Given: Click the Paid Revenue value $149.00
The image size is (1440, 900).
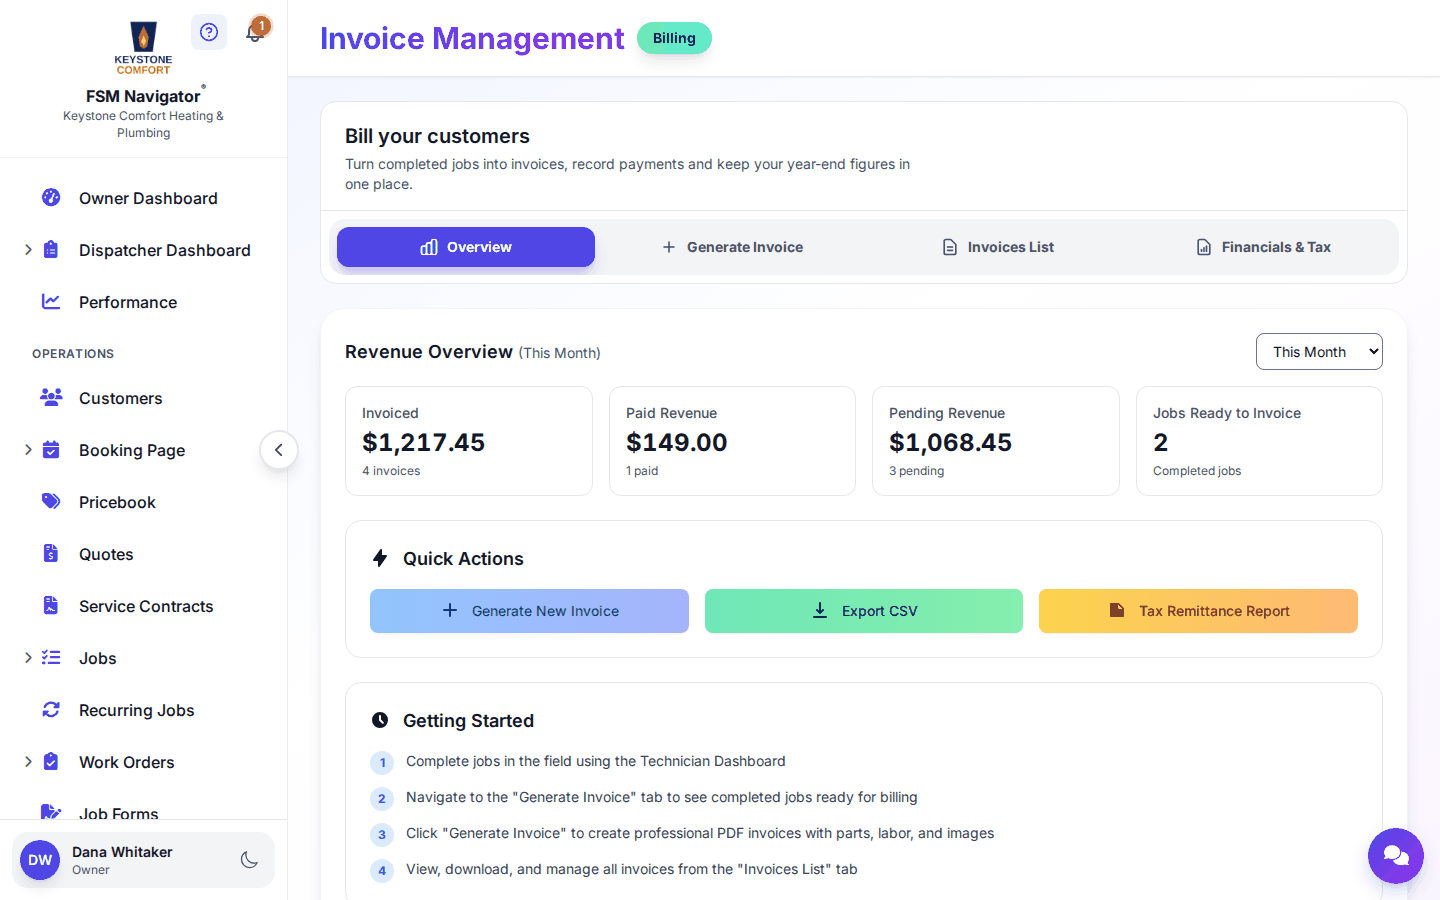Looking at the screenshot, I should tap(676, 442).
